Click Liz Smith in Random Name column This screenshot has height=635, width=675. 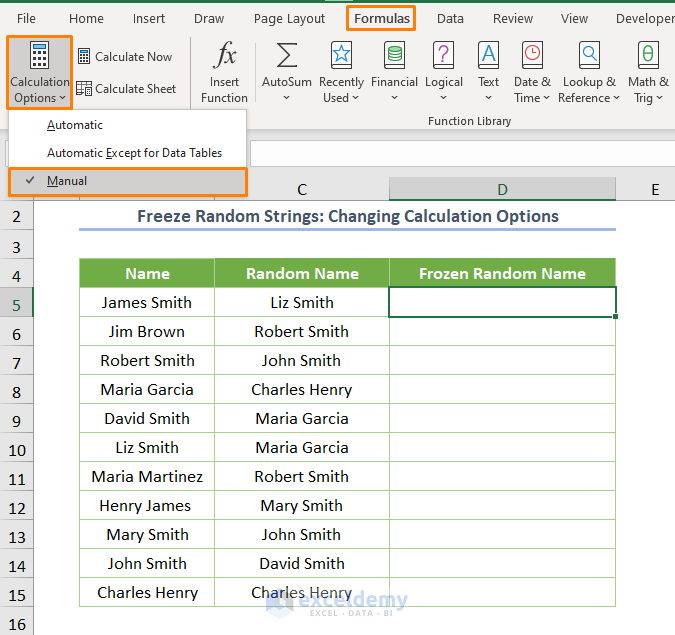(x=302, y=303)
